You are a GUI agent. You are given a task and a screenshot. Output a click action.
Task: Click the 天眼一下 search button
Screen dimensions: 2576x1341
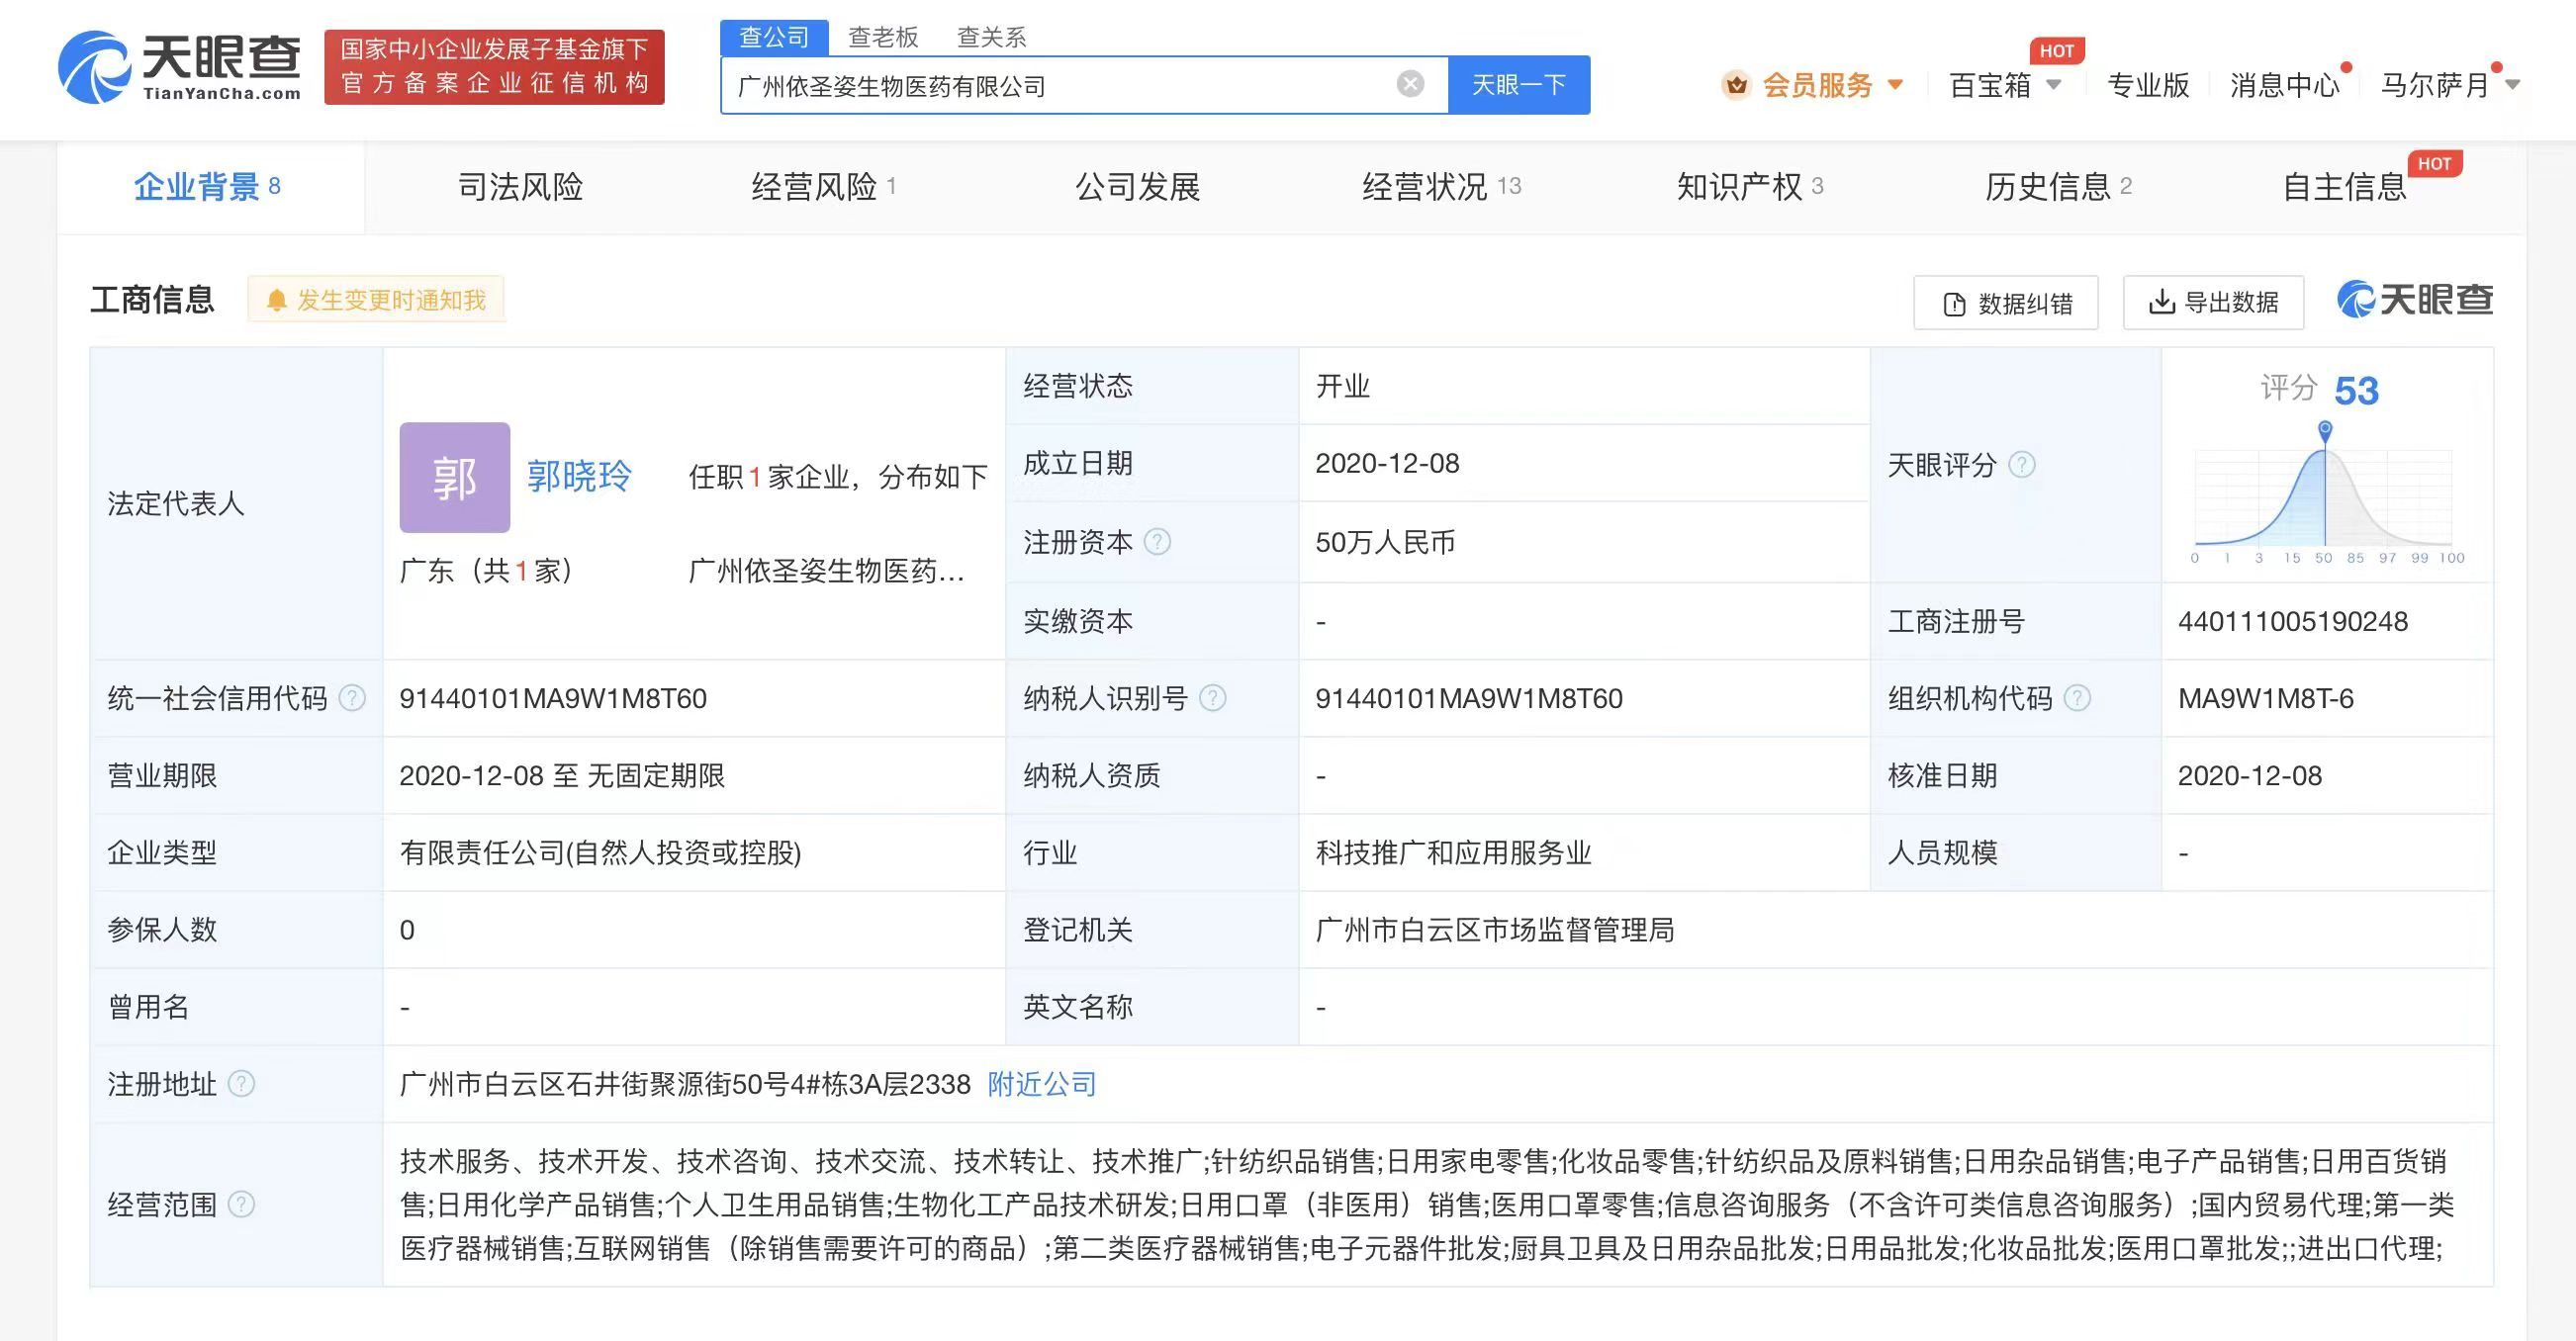coord(1518,85)
